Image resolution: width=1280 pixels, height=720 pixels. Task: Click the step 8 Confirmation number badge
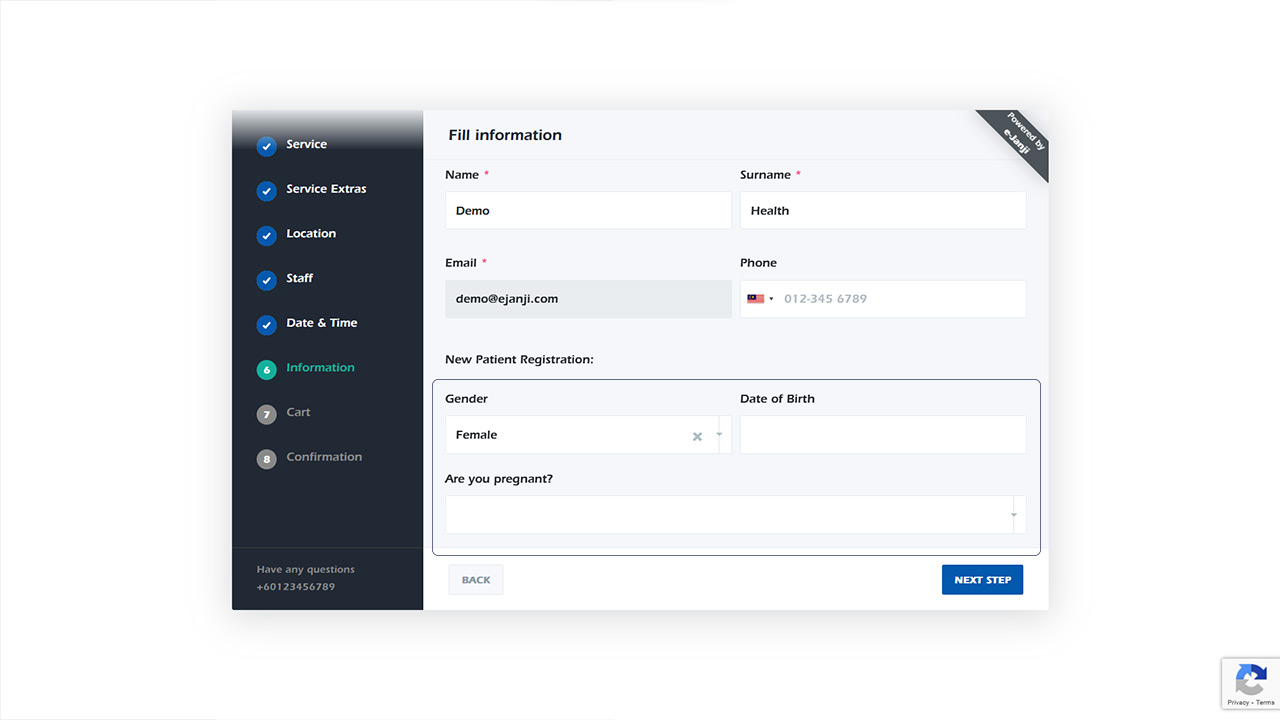click(x=266, y=460)
